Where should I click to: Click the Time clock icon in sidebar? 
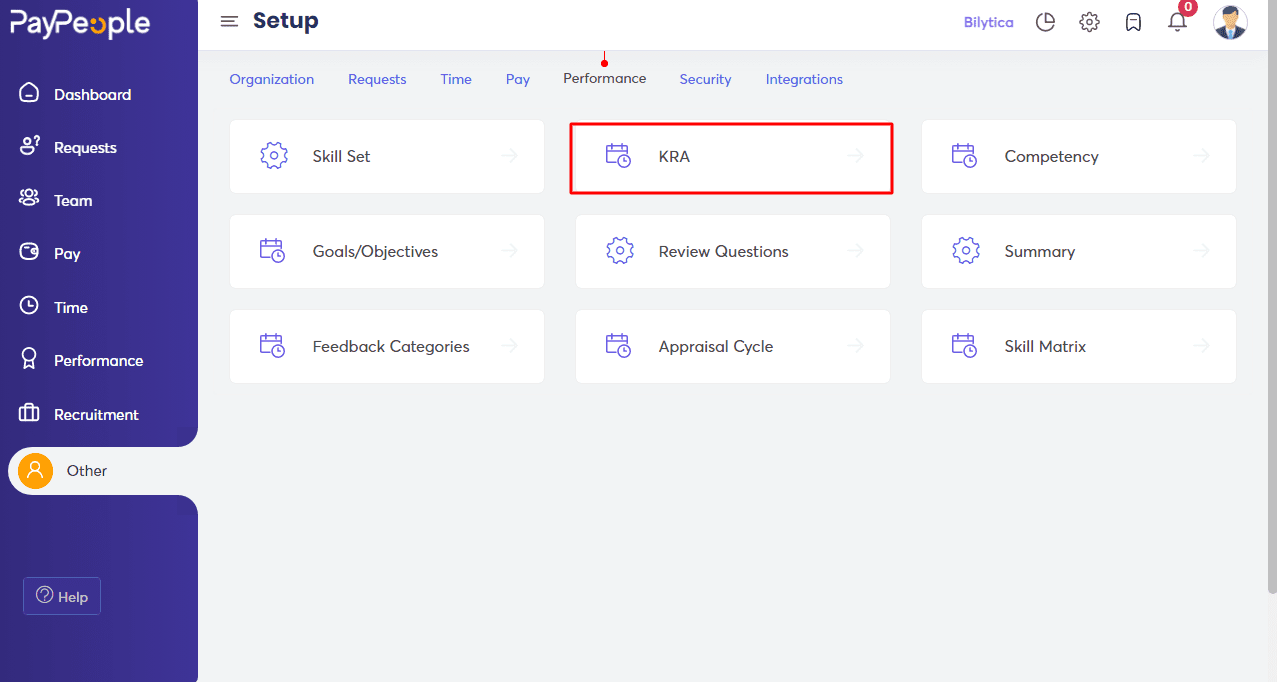(x=30, y=306)
